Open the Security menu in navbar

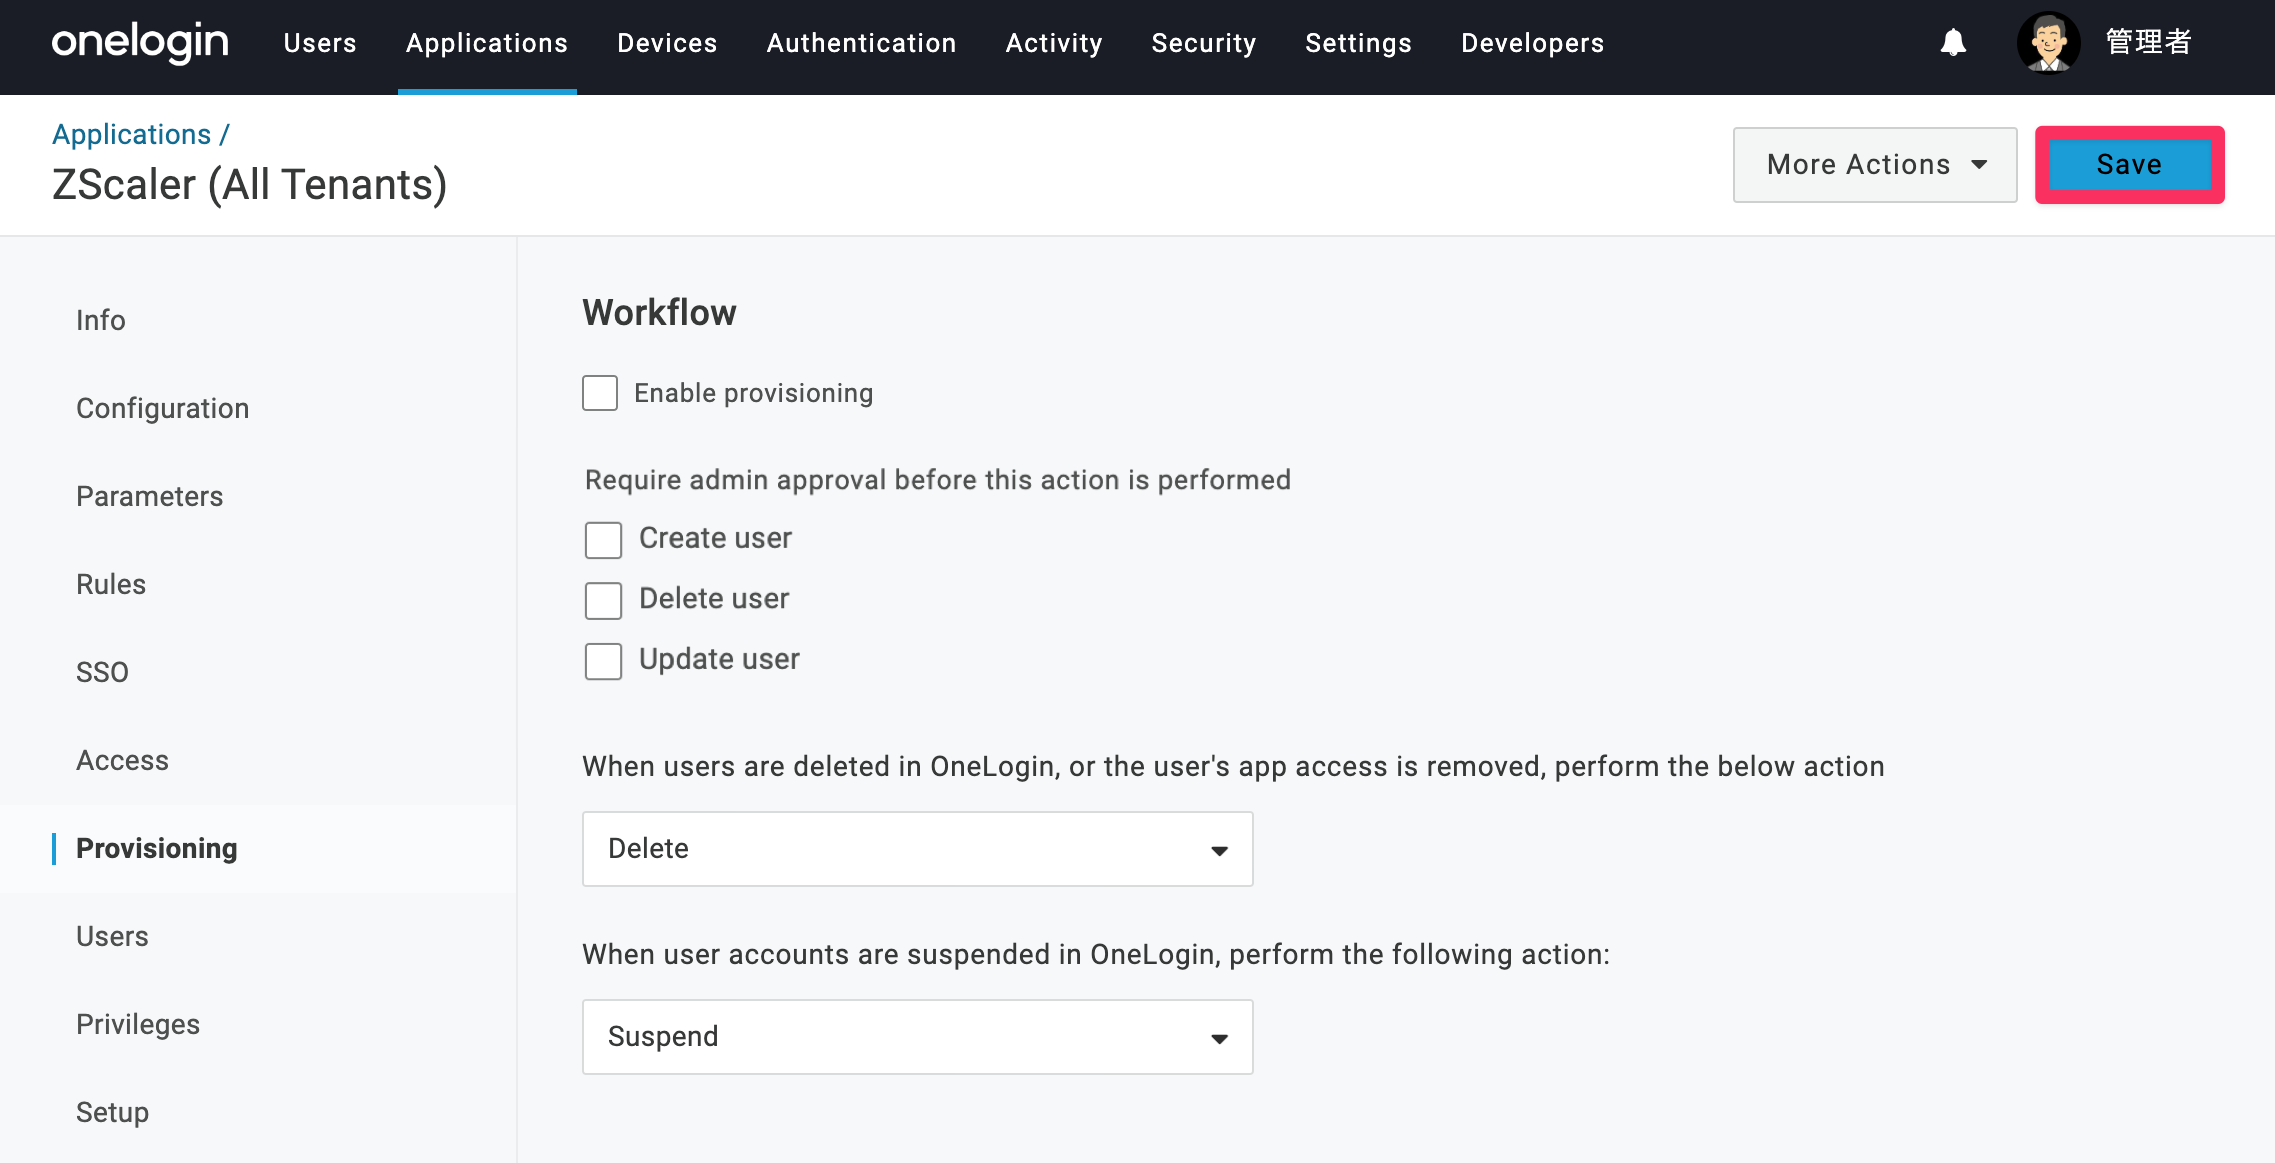pyautogui.click(x=1203, y=43)
